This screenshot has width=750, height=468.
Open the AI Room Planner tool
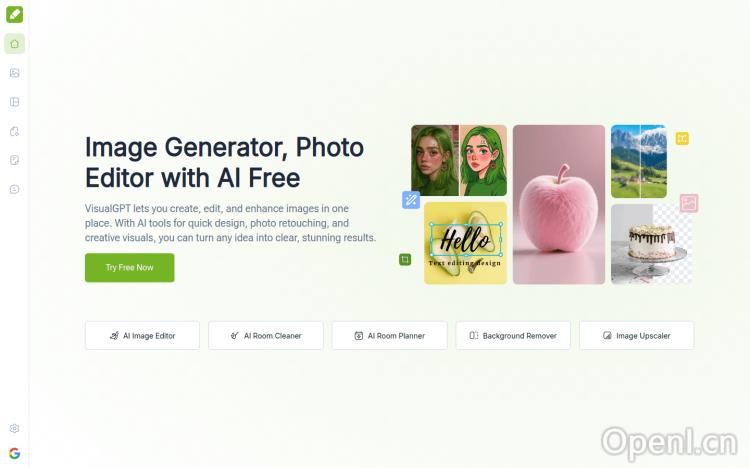pyautogui.click(x=389, y=335)
